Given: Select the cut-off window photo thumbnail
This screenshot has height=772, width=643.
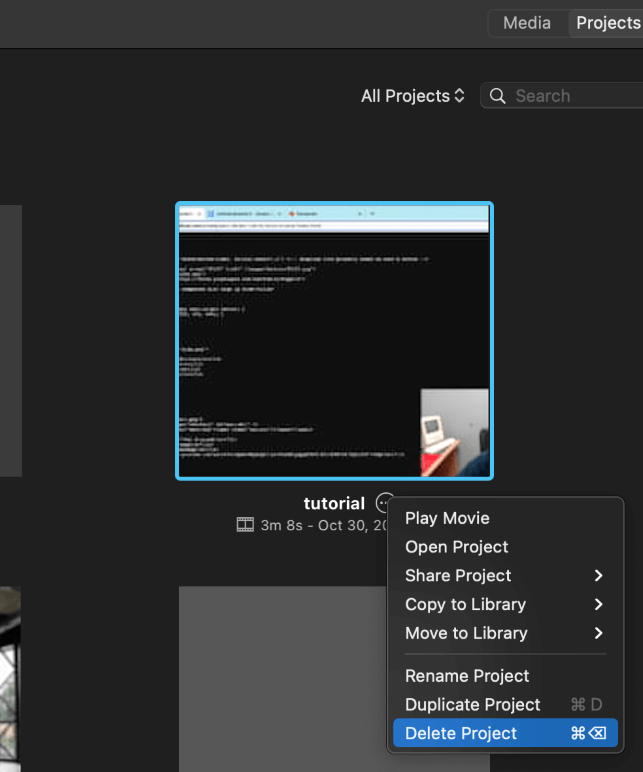Looking at the screenshot, I should pyautogui.click(x=10, y=680).
